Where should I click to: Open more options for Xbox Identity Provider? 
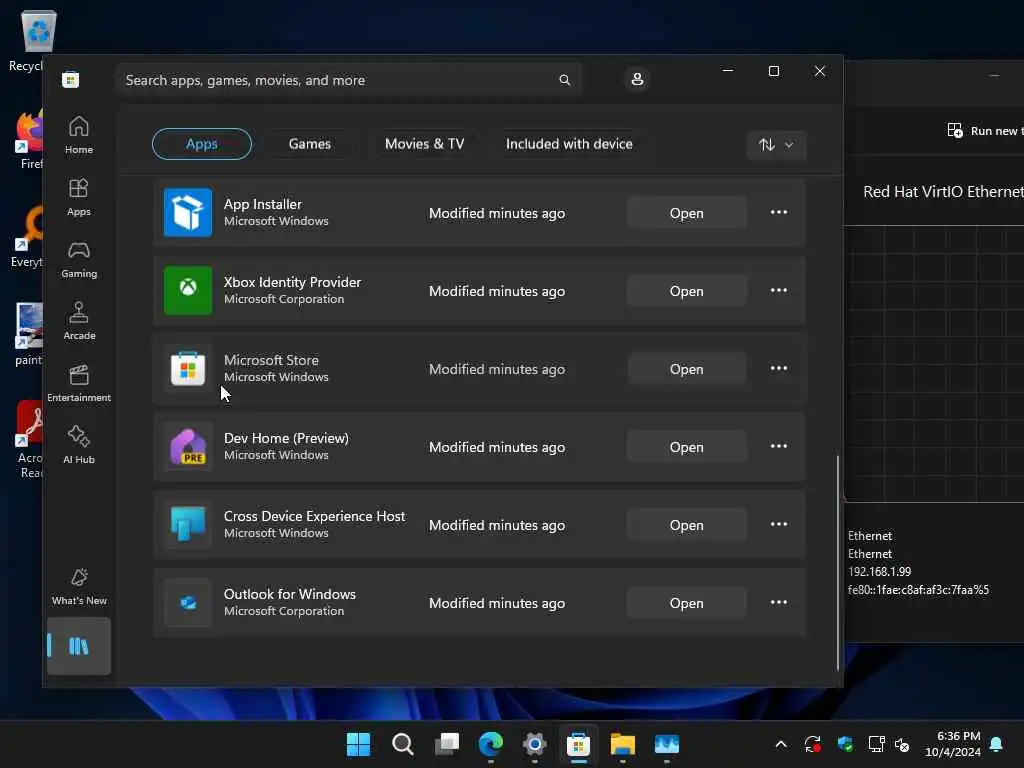(x=778, y=291)
